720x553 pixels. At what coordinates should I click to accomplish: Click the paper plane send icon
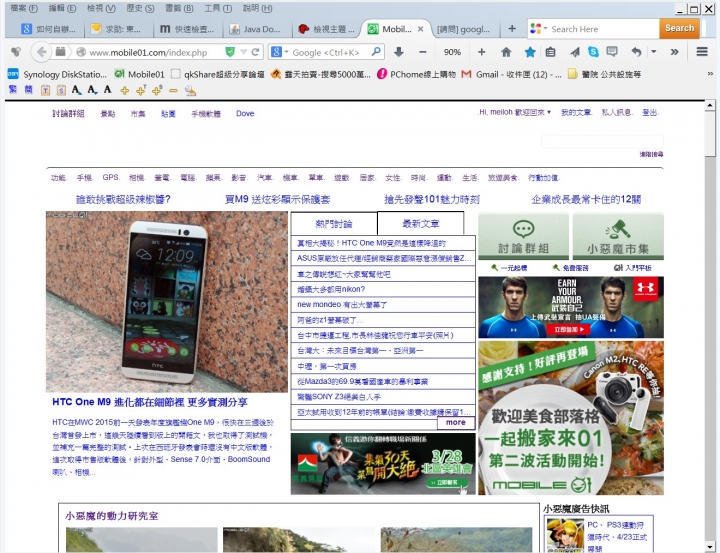point(574,52)
